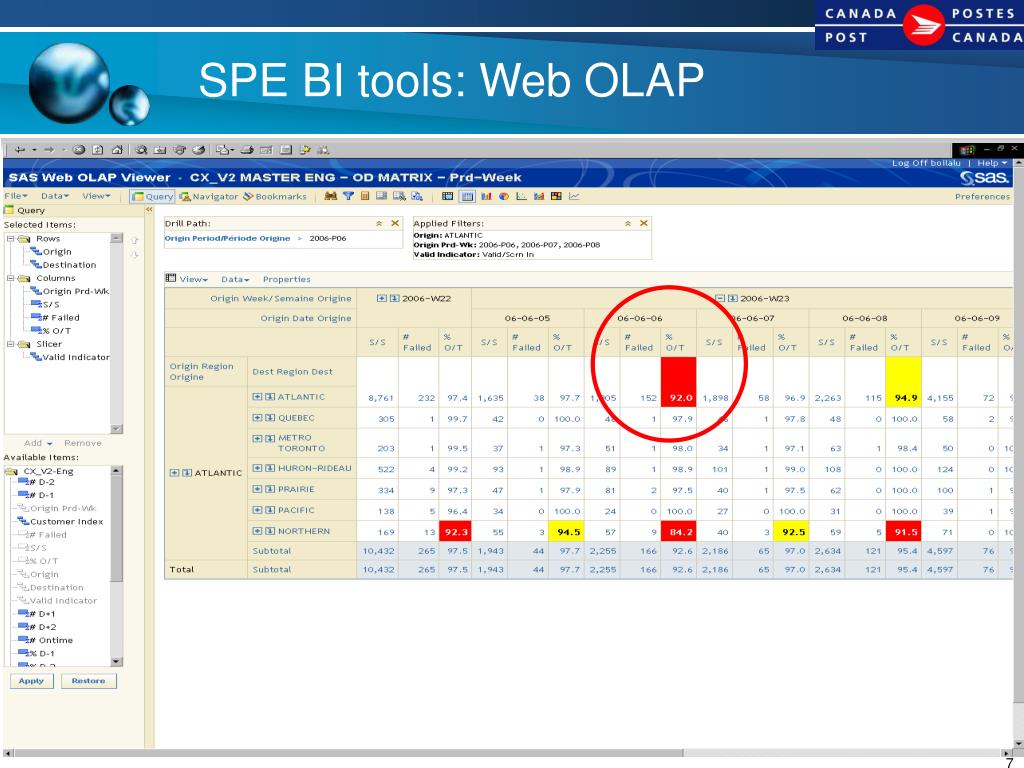Close the Applied Filters panel X
The width and height of the screenshot is (1024, 768).
[644, 223]
